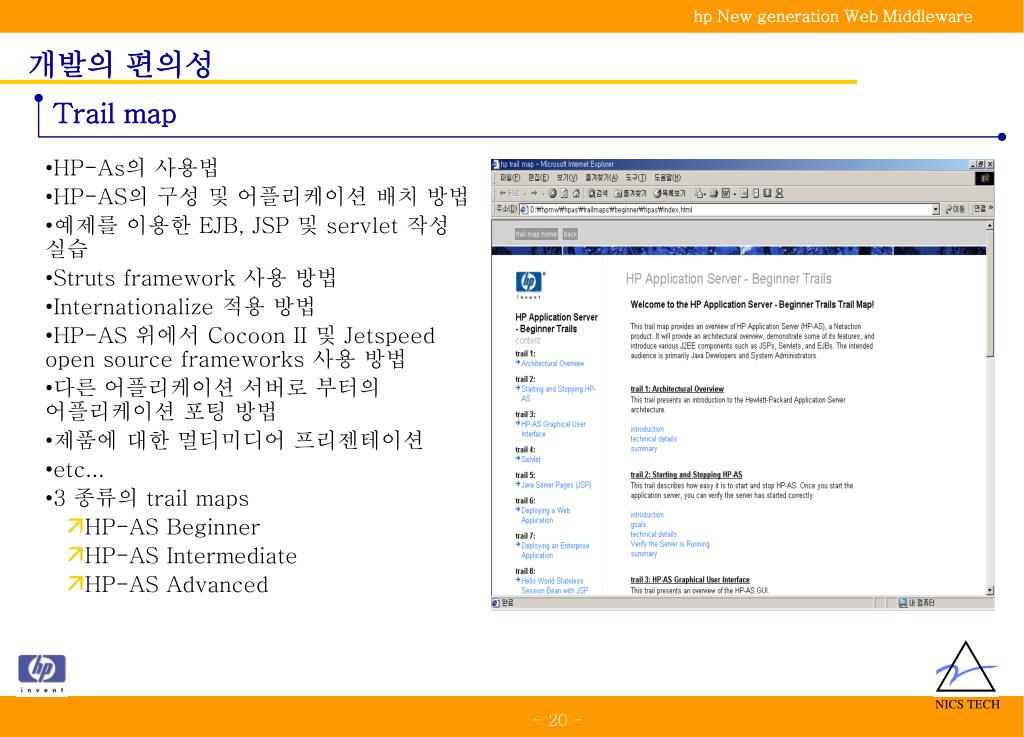Click 'summary' link under trail 1

point(643,449)
